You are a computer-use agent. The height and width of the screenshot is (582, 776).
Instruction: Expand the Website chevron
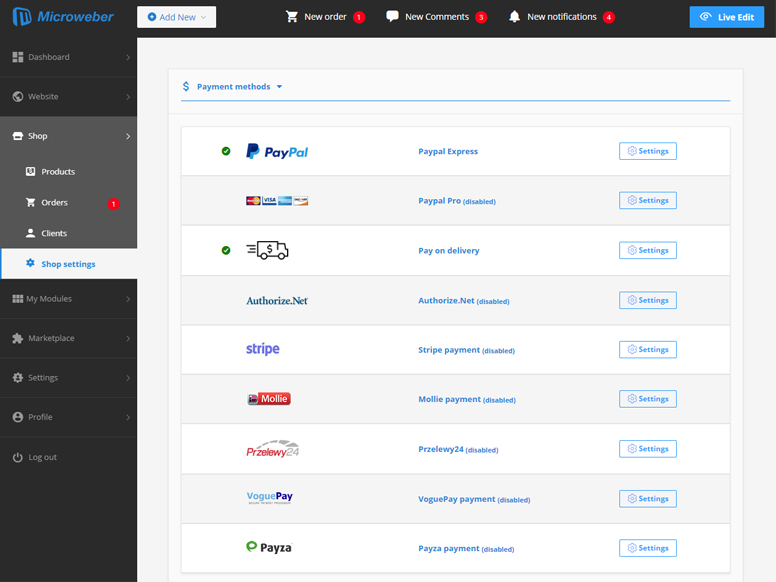128,97
